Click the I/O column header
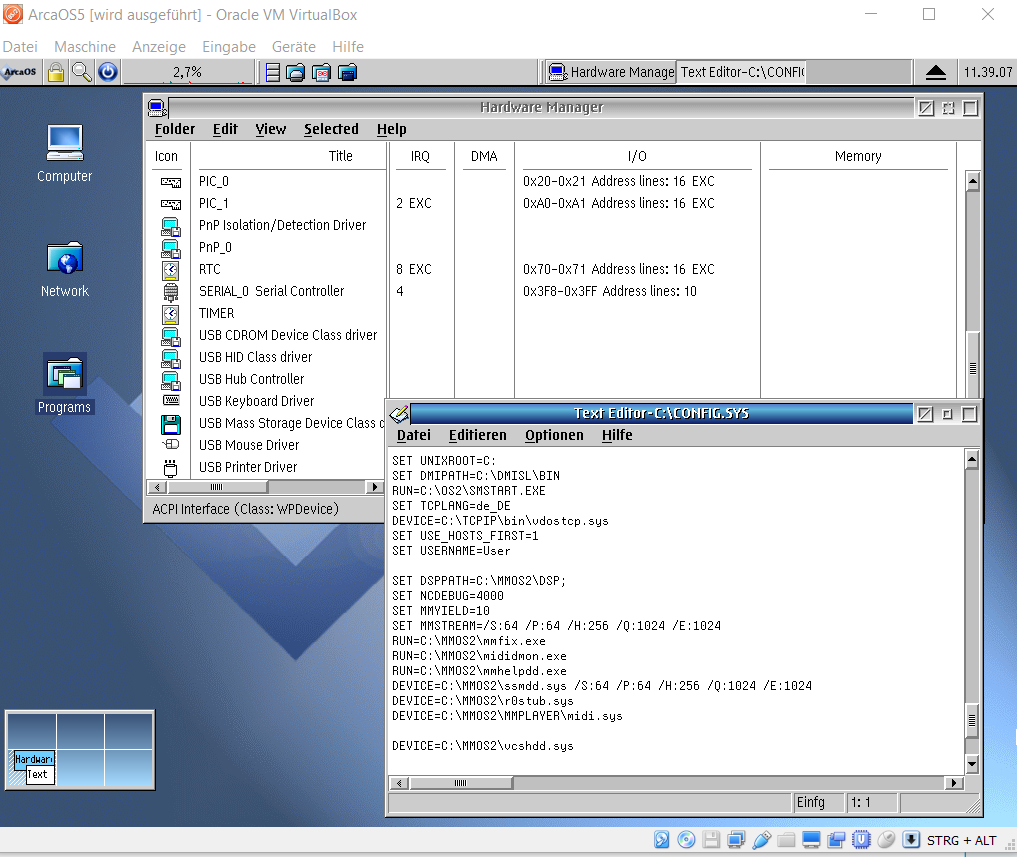Screen dimensions: 1017x857 (x=637, y=156)
